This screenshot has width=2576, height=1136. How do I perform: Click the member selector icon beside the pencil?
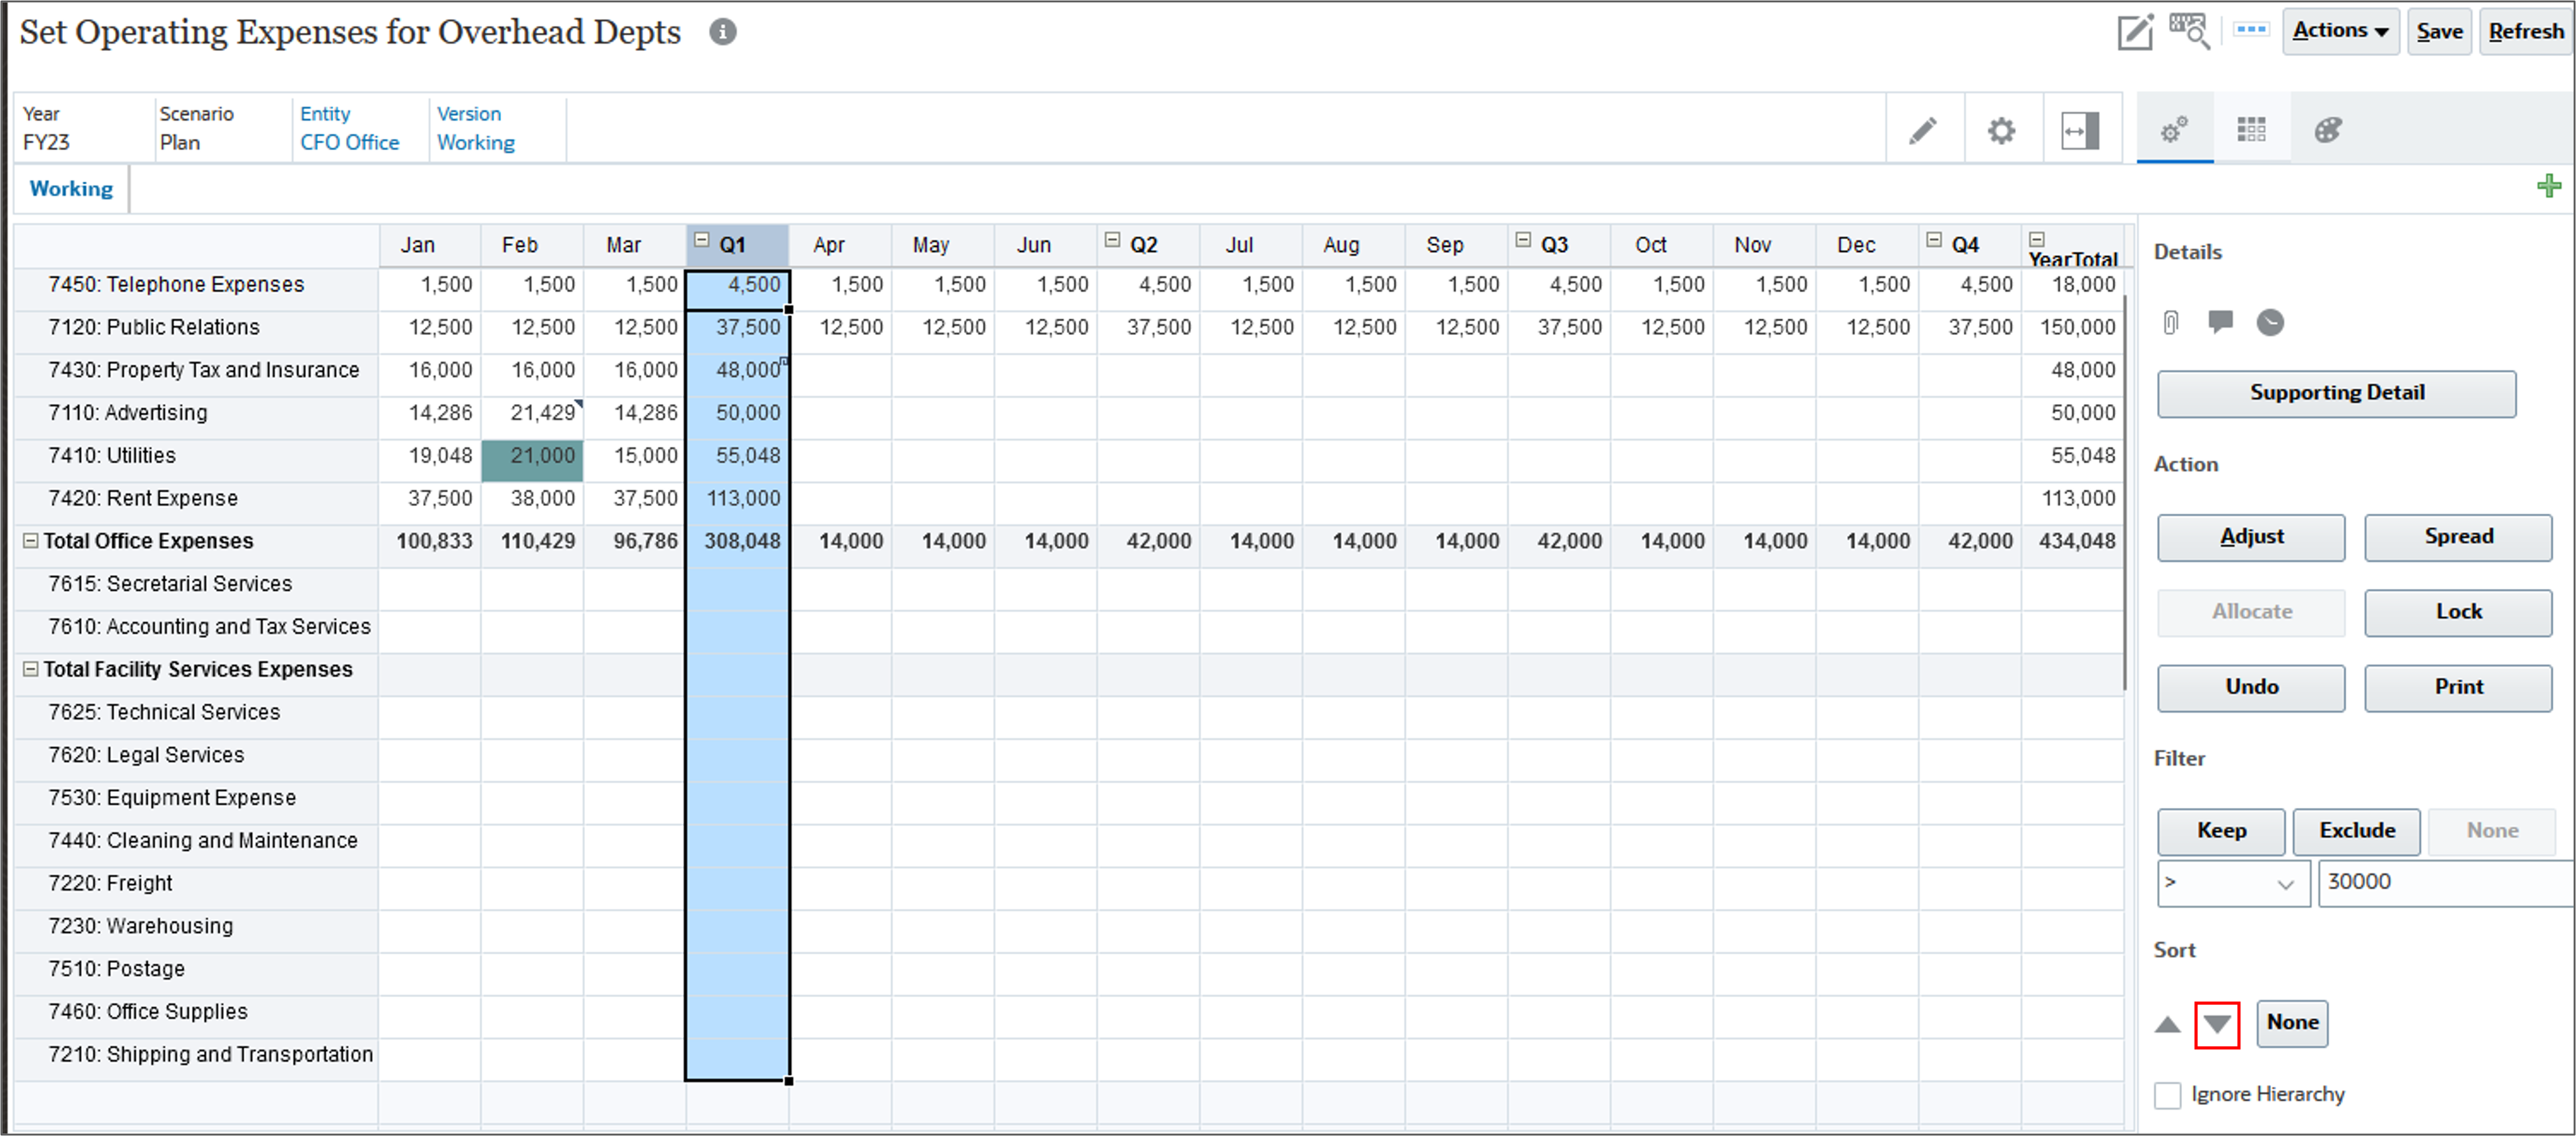tap(2189, 31)
